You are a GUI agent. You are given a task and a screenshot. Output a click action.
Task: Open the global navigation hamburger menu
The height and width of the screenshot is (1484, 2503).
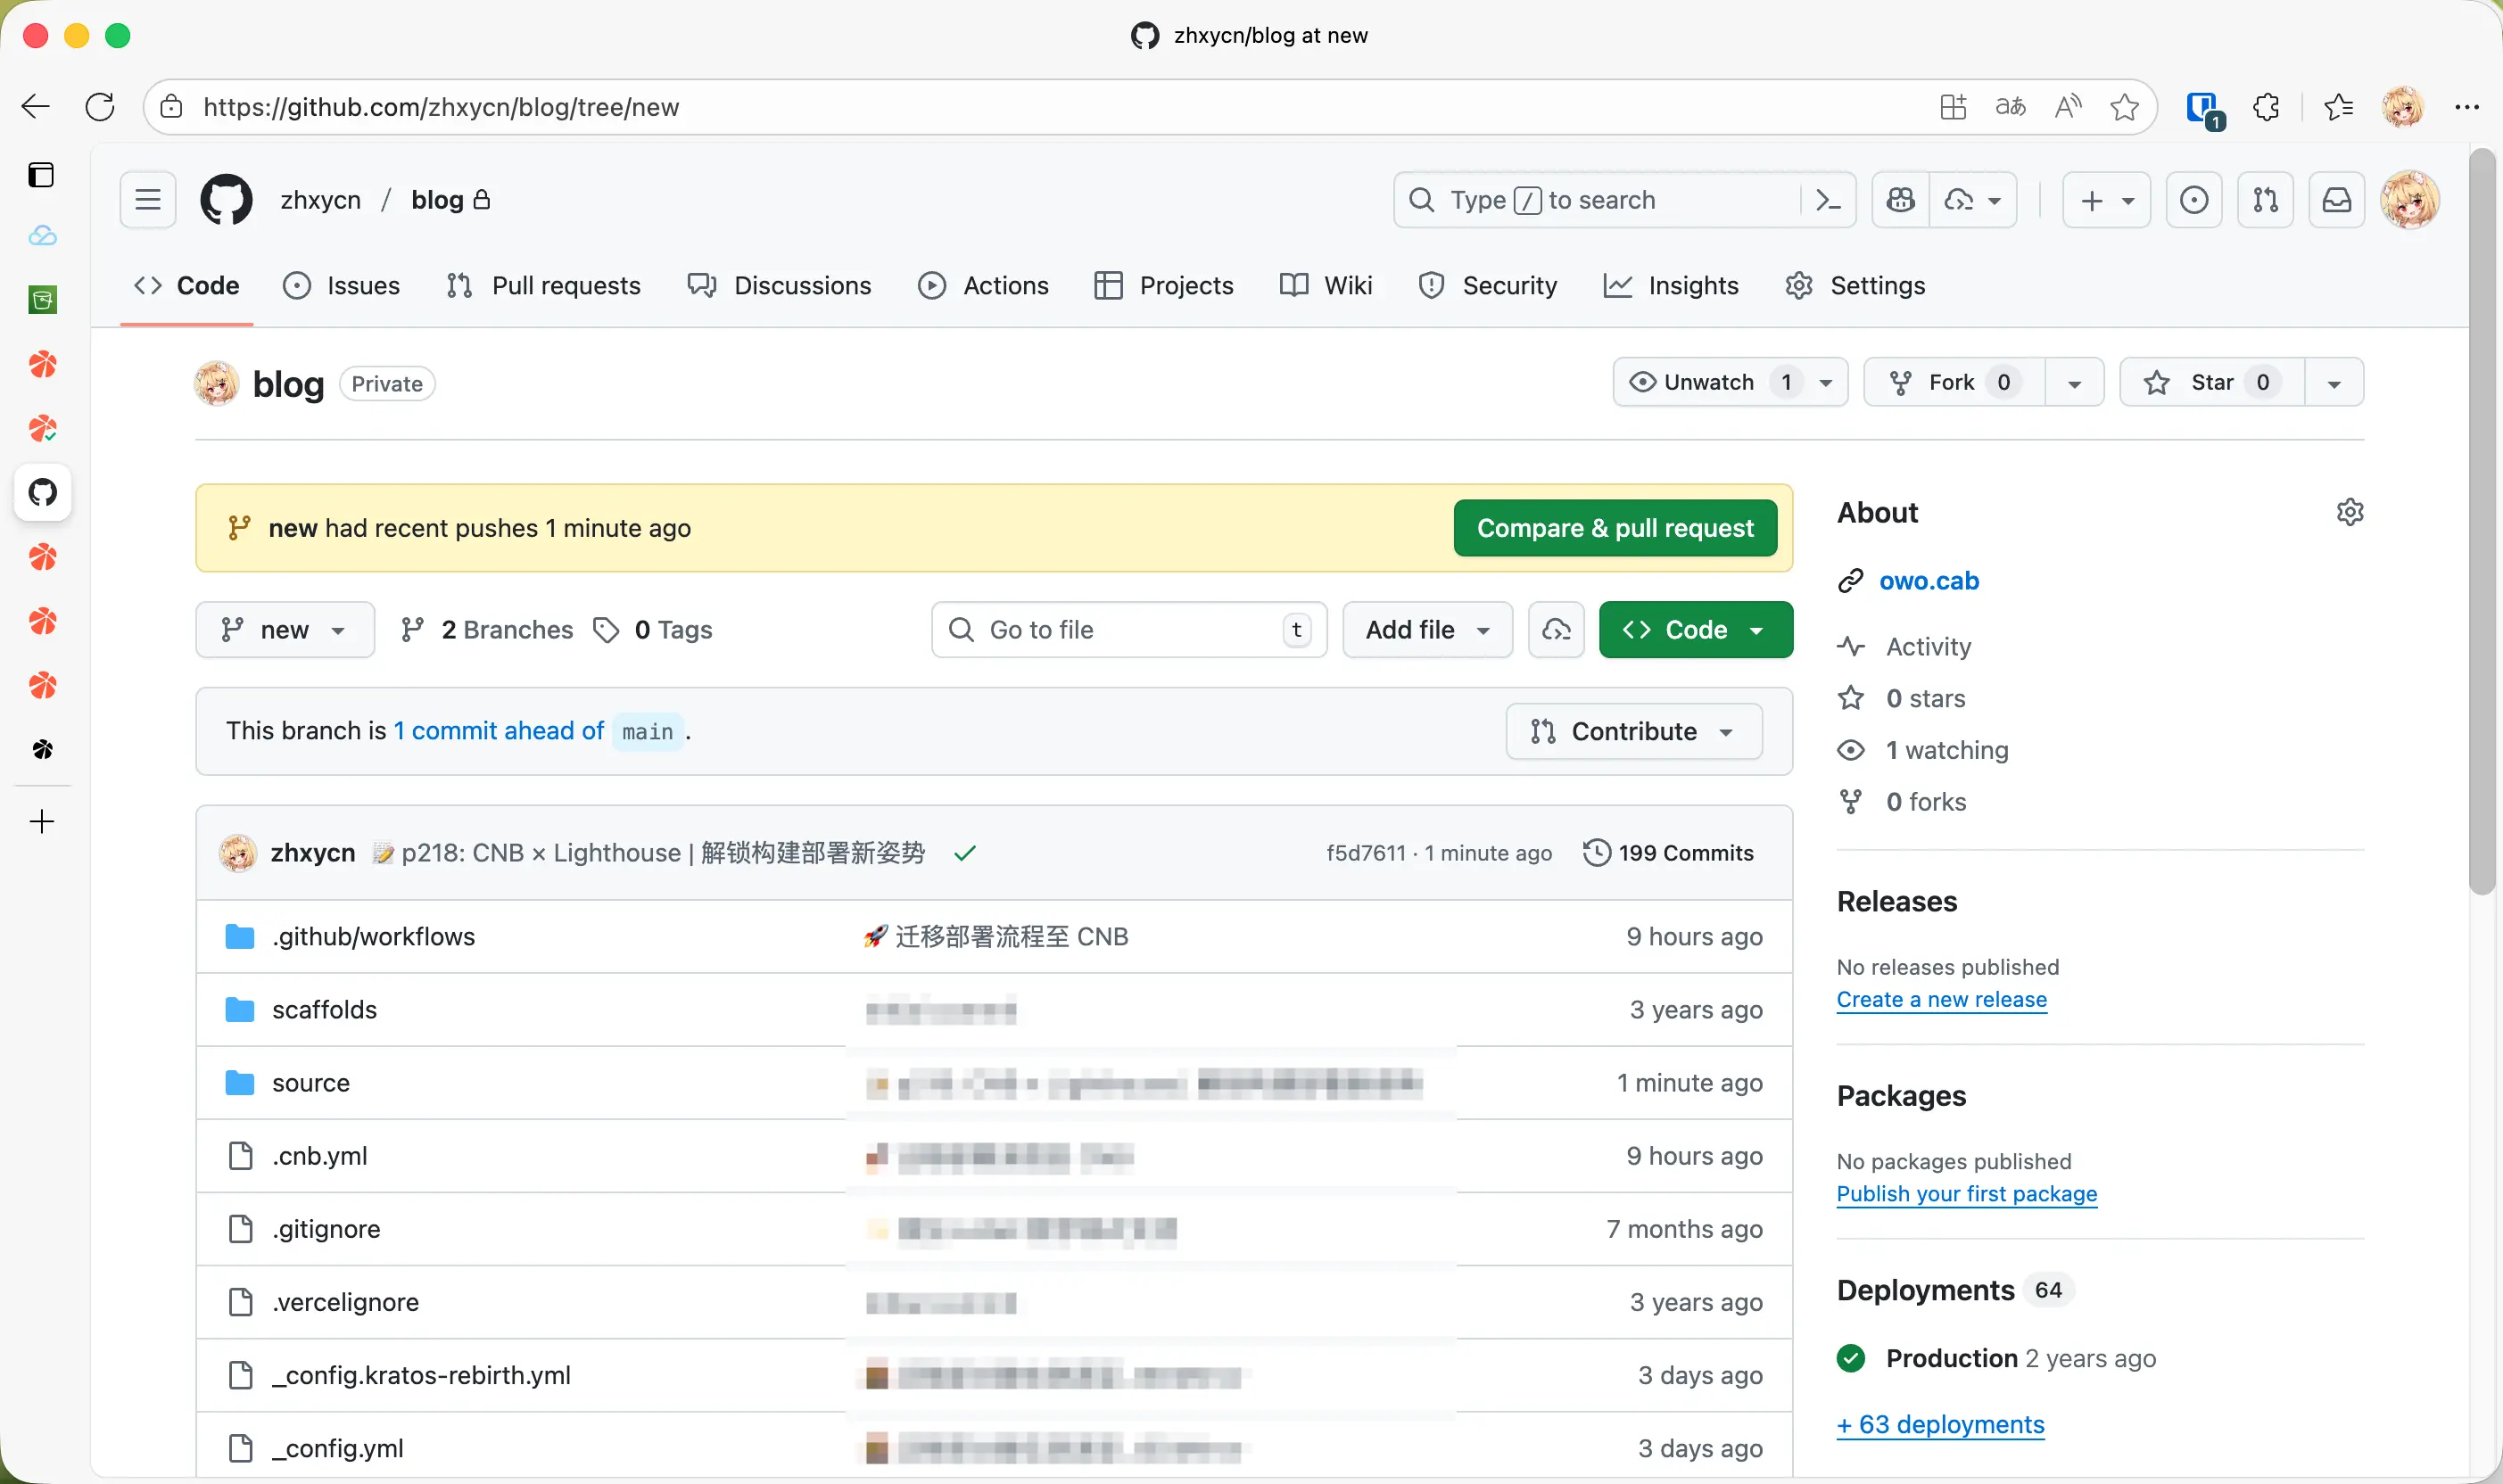[x=146, y=199]
